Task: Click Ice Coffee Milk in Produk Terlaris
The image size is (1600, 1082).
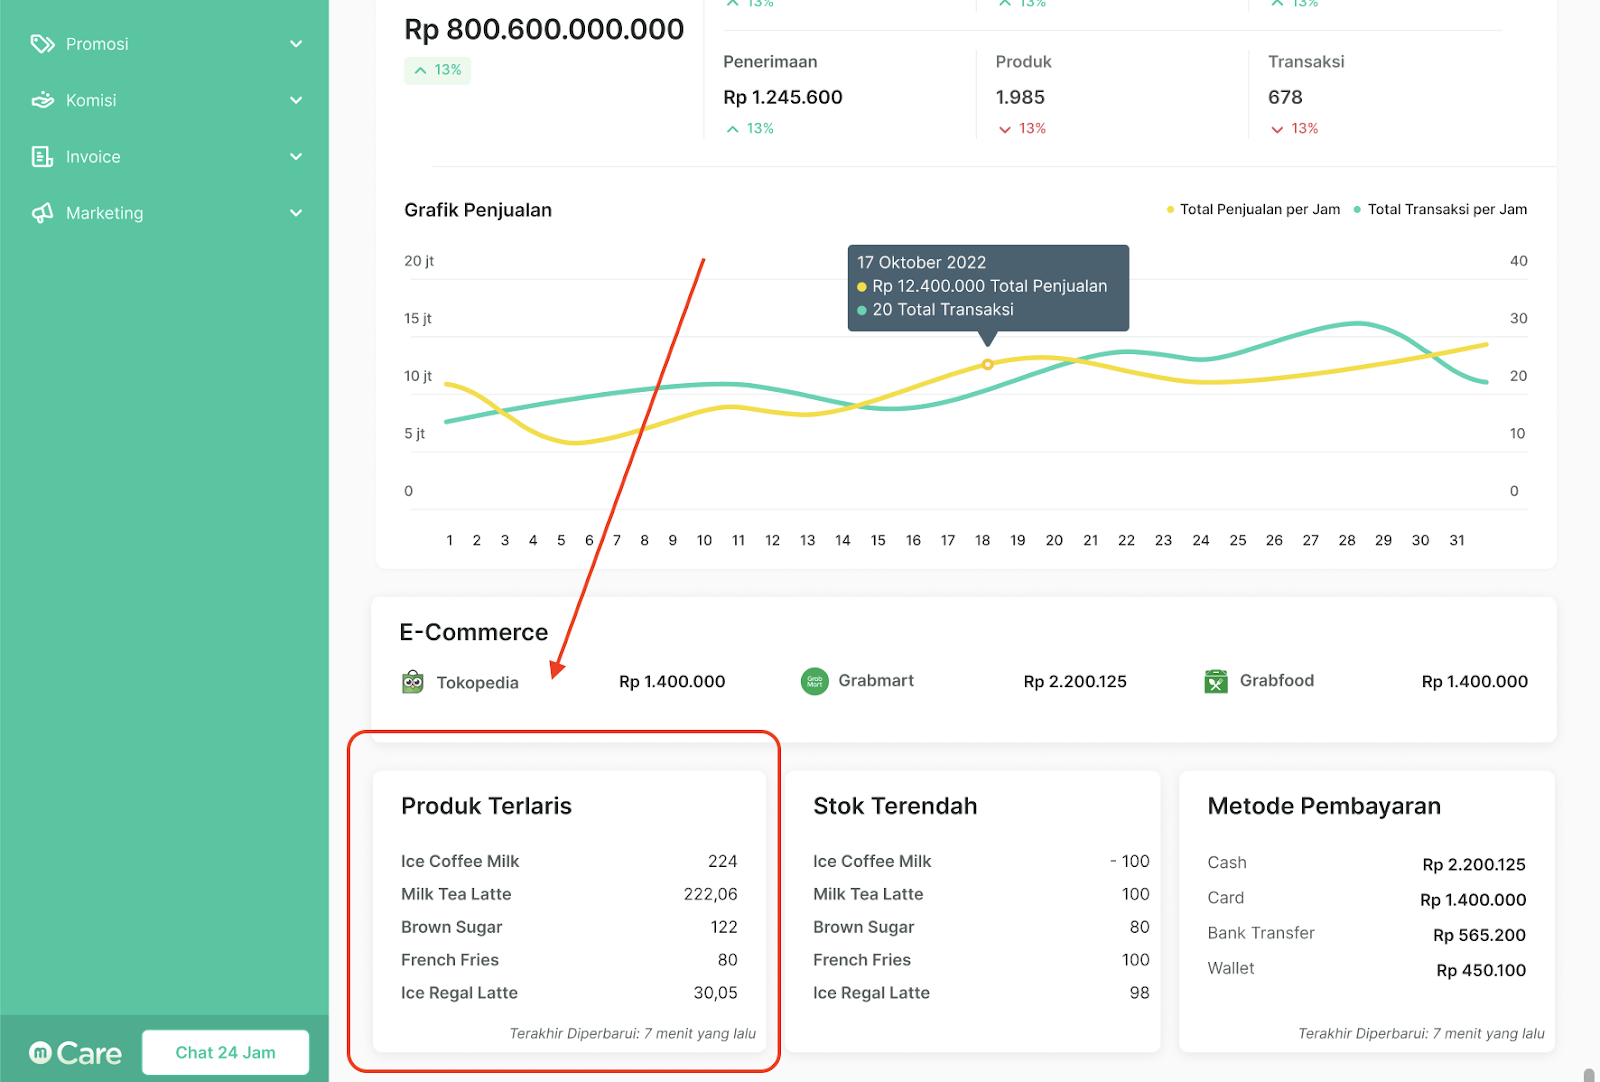Action: pyautogui.click(x=460, y=861)
